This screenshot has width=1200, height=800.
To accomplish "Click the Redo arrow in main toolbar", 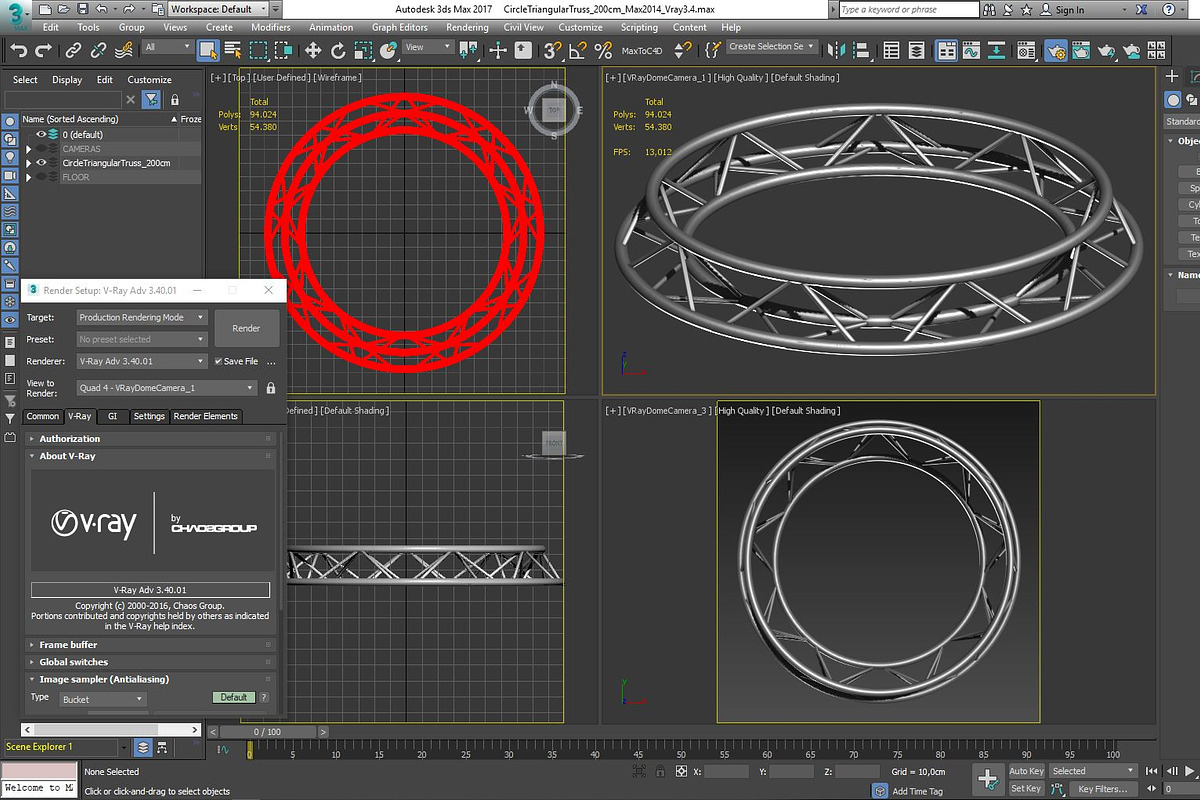I will point(43,50).
